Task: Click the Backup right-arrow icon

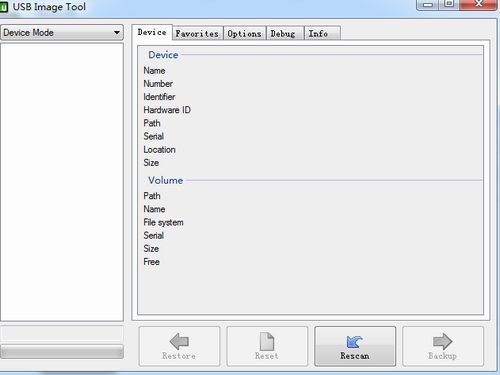Action: pyautogui.click(x=442, y=341)
